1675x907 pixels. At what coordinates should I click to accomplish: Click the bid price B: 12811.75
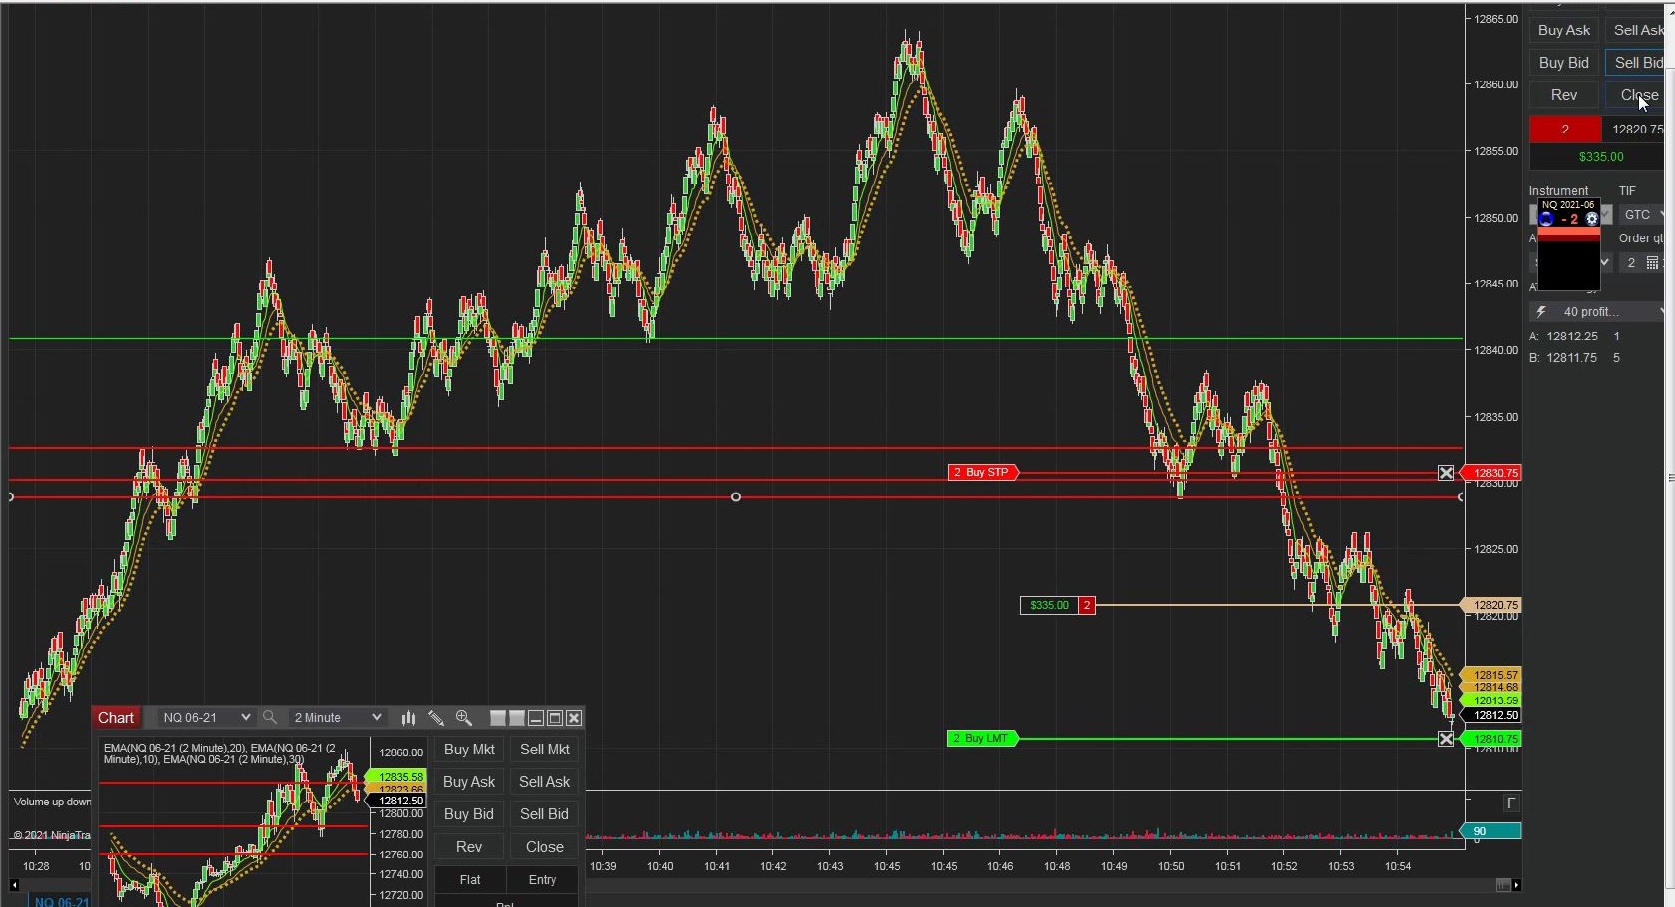pos(1564,358)
